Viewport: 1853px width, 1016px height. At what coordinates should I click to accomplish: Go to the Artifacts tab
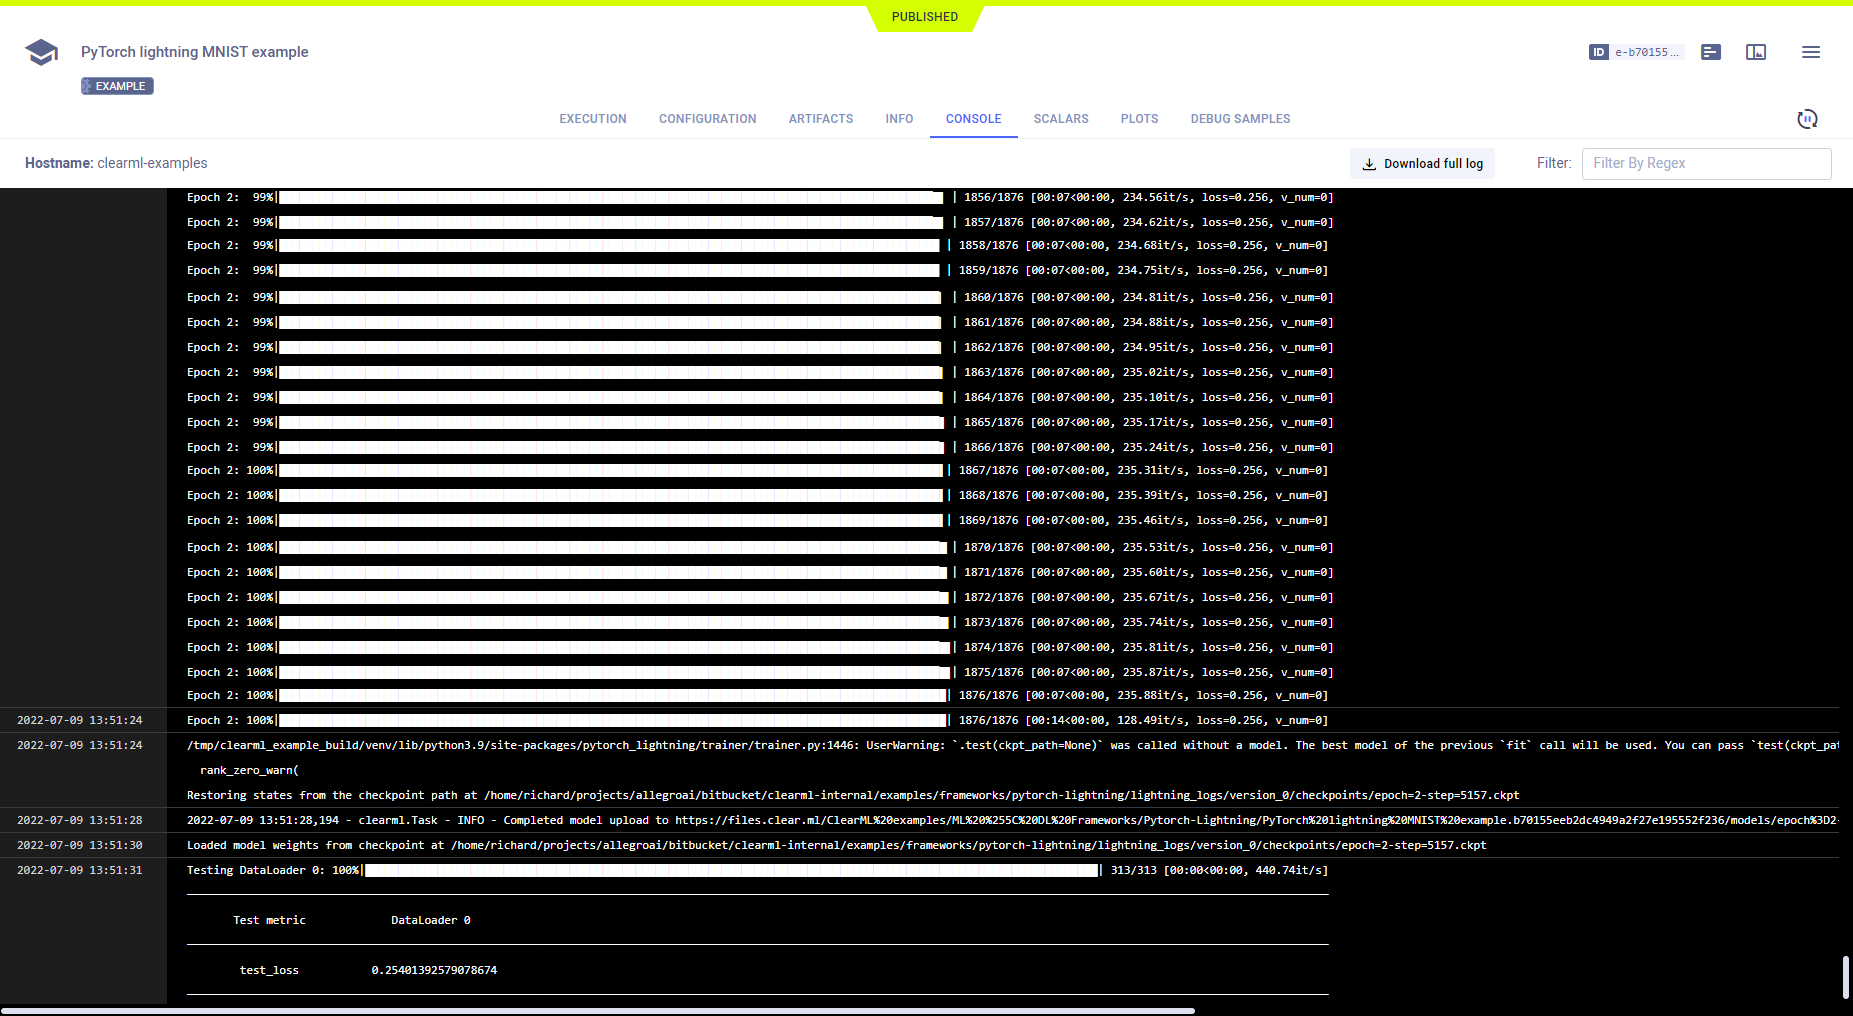tap(820, 119)
